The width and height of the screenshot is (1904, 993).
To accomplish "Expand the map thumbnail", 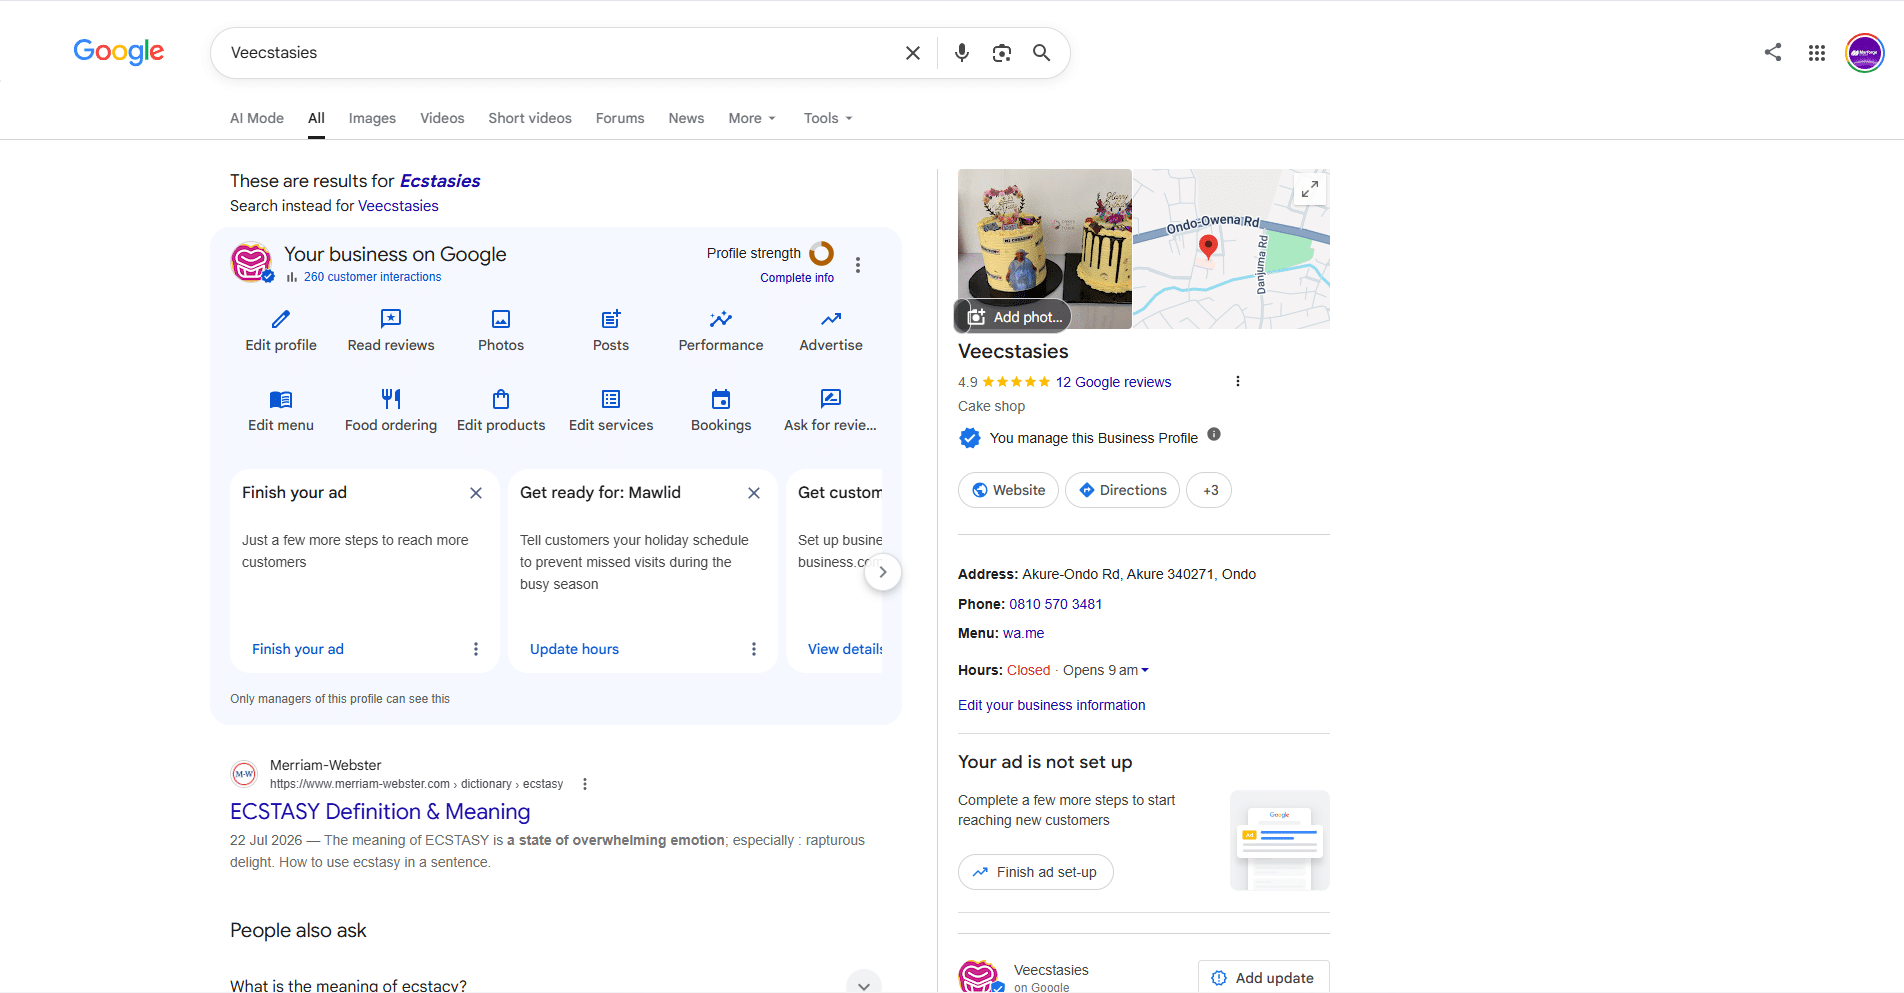I will 1310,189.
